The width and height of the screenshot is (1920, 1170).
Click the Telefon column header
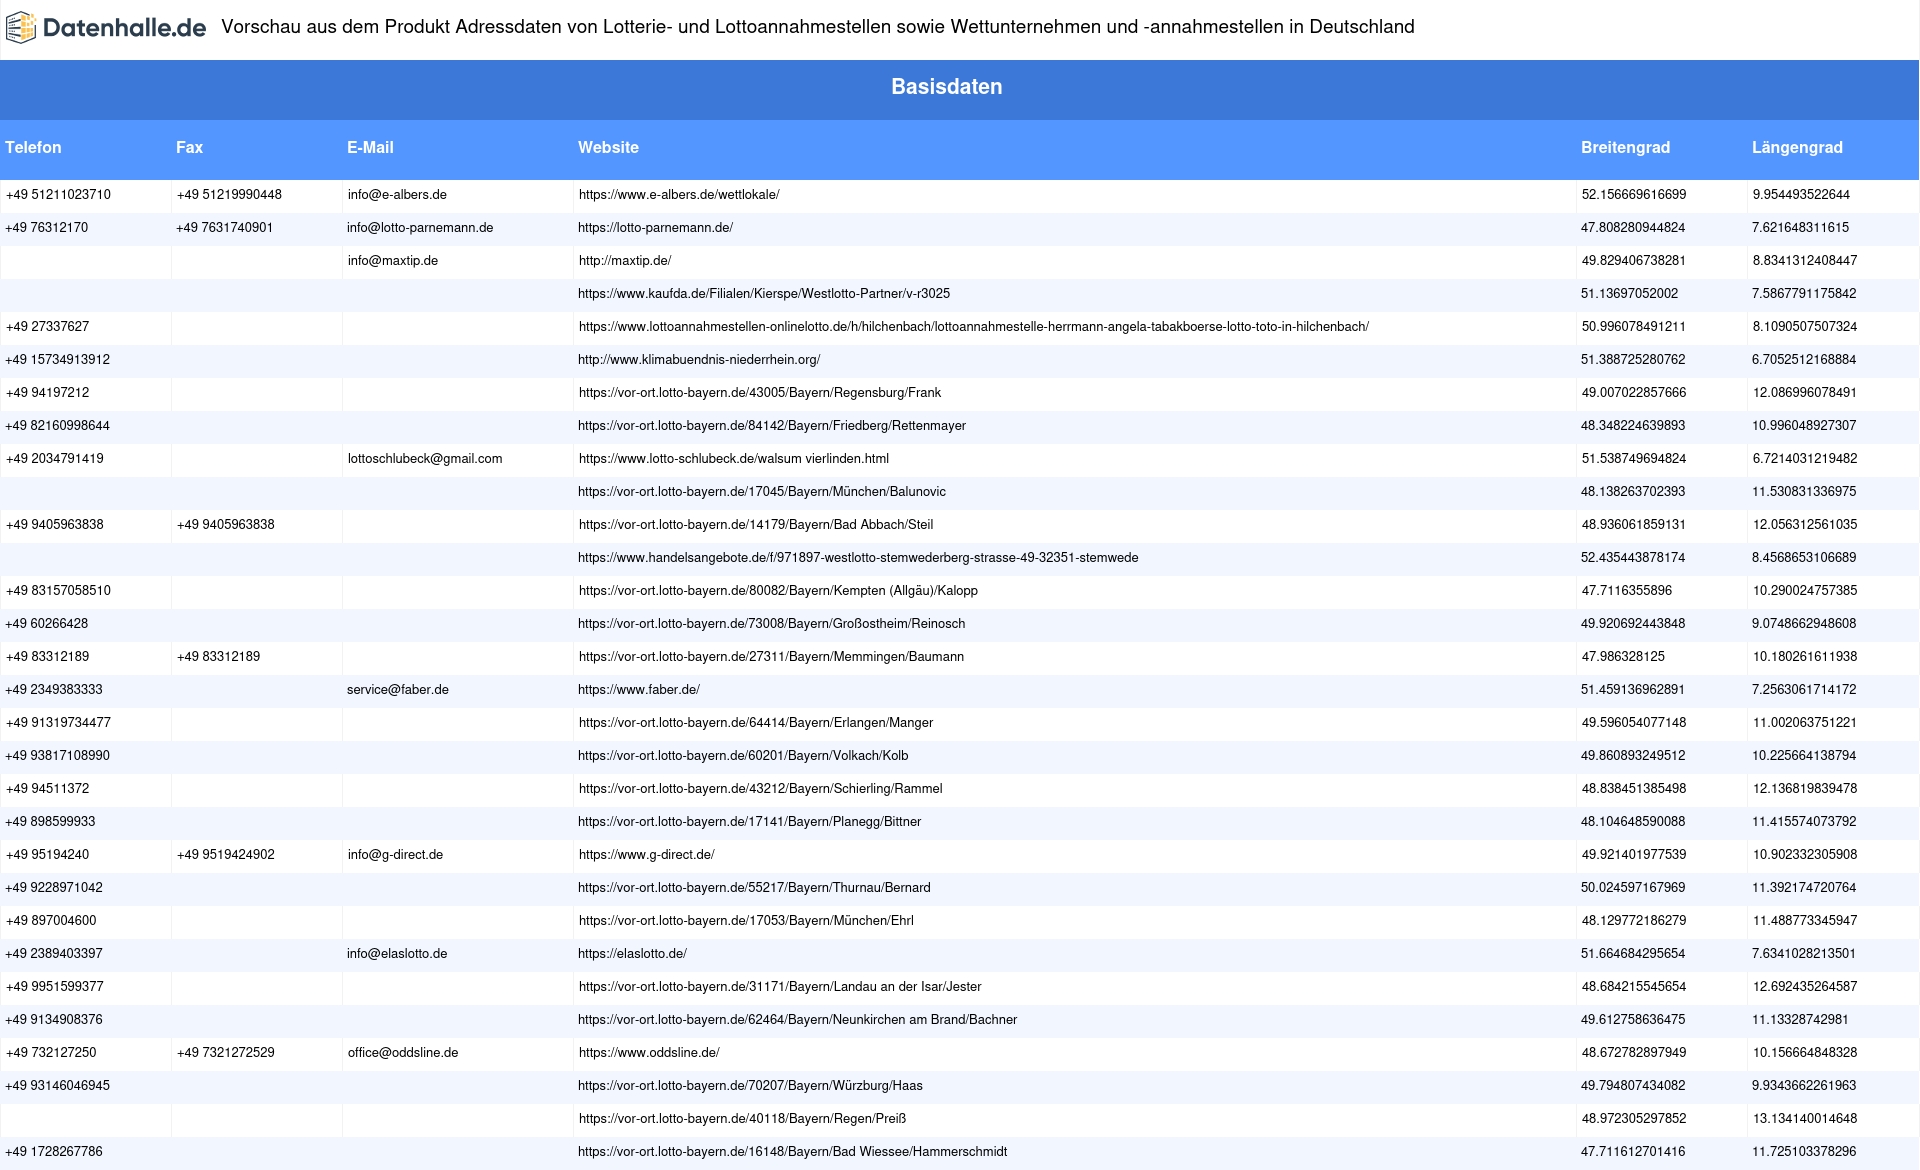(x=33, y=147)
